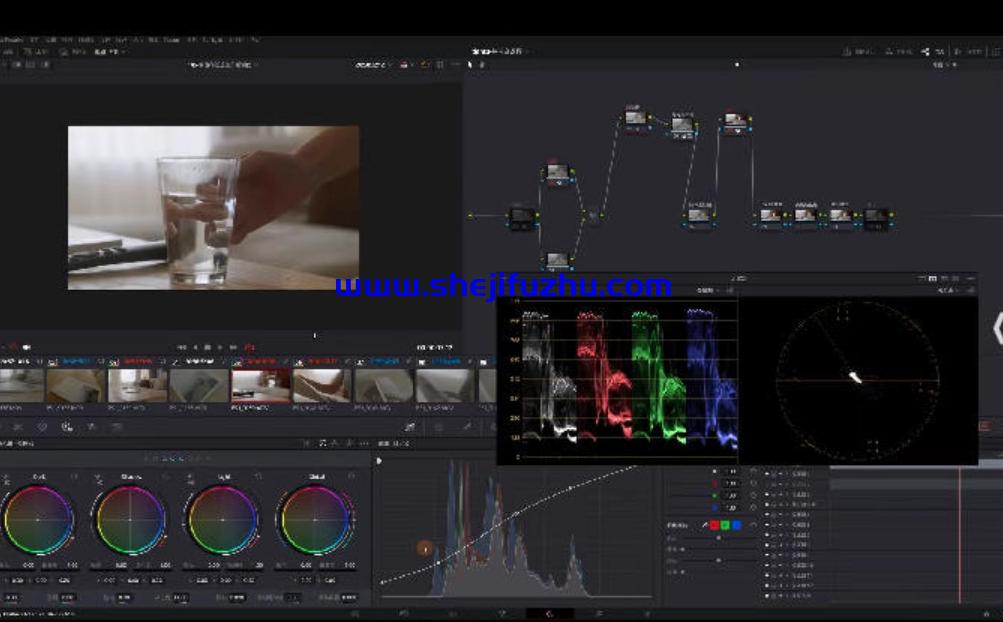Reset the Gain wheel with its reset icon
Image resolution: width=1003 pixels, height=622 pixels.
pos(258,476)
